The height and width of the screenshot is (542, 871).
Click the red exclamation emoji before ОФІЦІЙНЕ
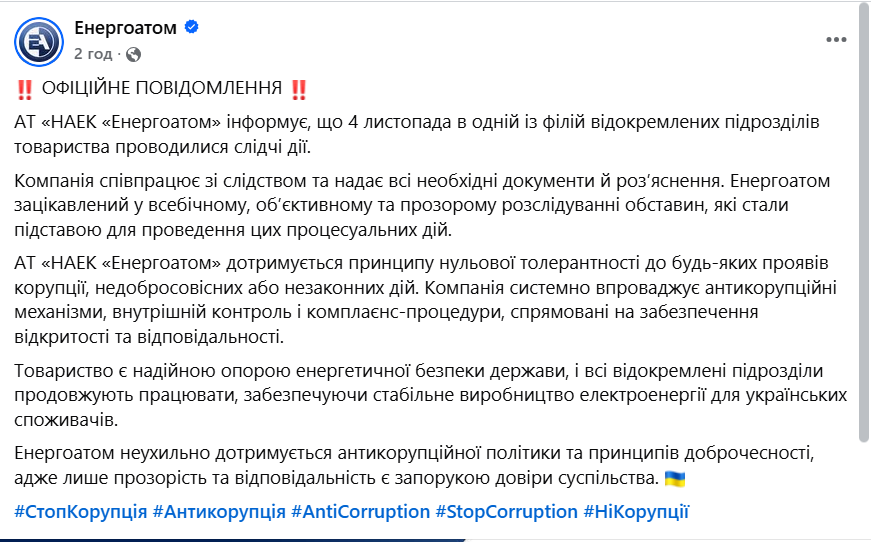tap(25, 89)
